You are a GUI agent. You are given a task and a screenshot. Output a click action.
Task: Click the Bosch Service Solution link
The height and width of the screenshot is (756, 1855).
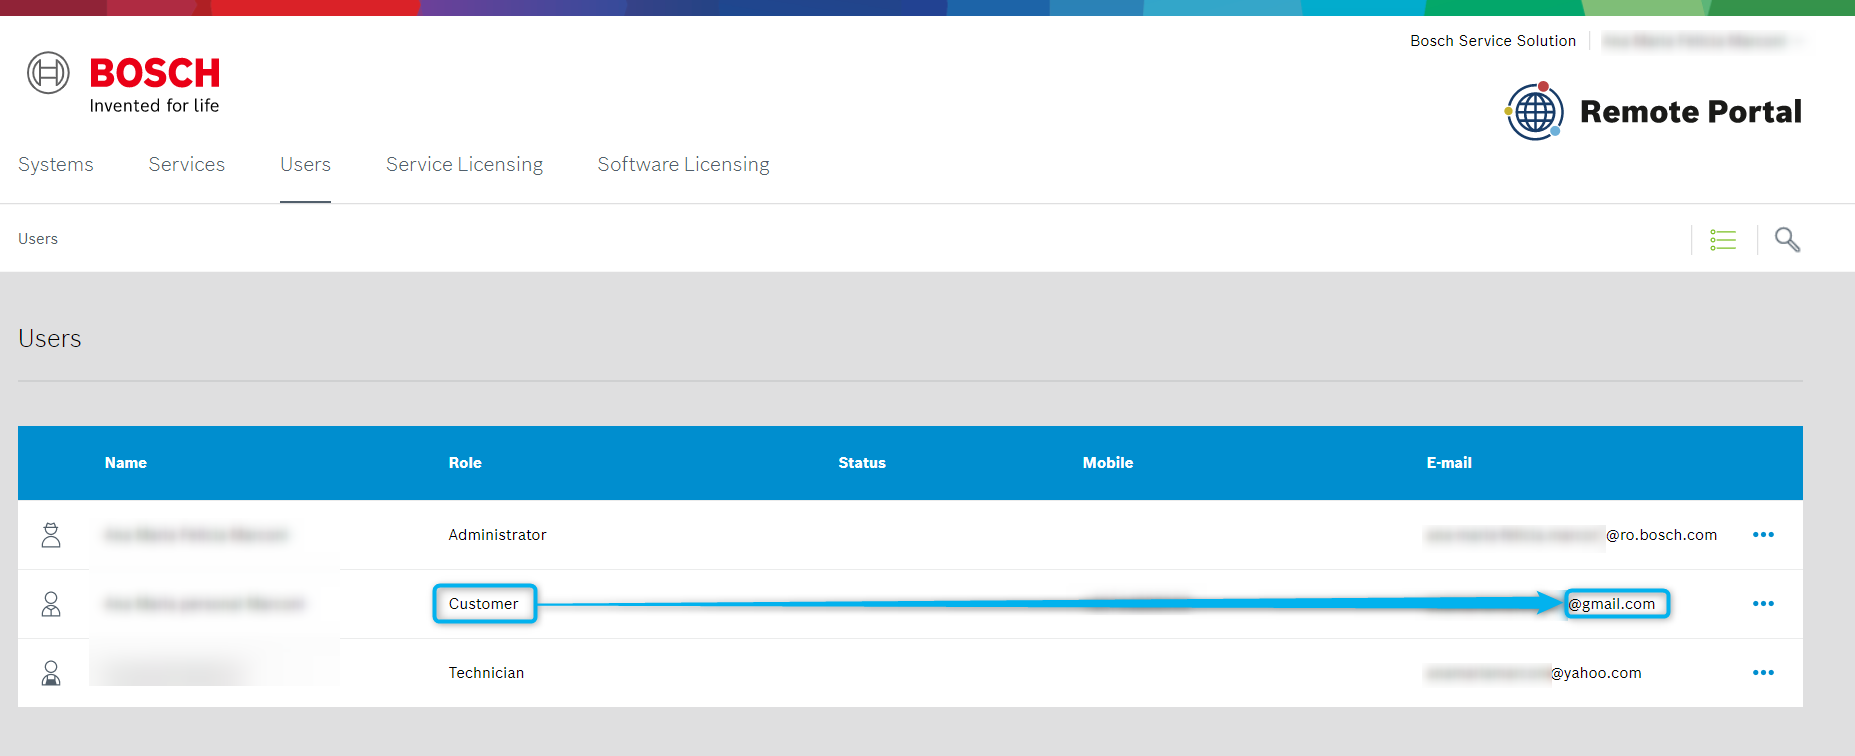click(1493, 41)
